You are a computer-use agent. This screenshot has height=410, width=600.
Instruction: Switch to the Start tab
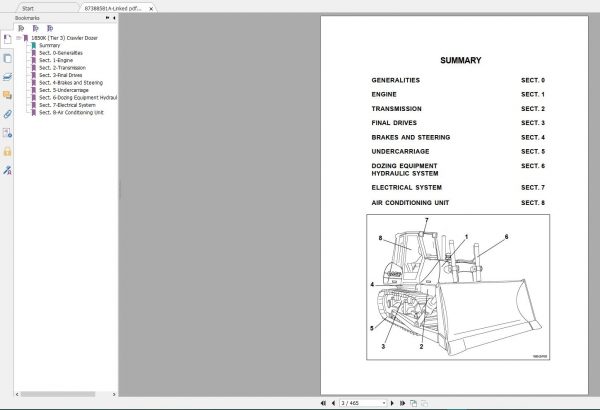[28, 8]
